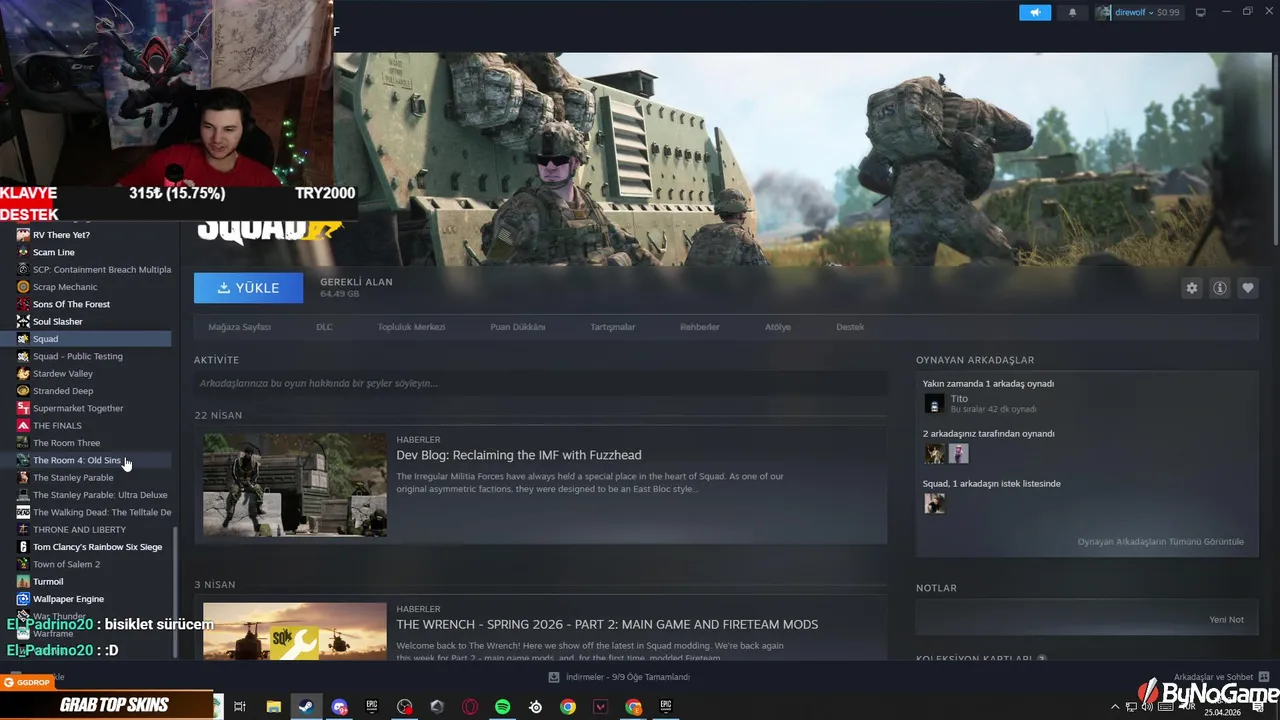Screen dimensions: 1280x720
Task: Click first avatar under friends who played
Action: click(934, 454)
